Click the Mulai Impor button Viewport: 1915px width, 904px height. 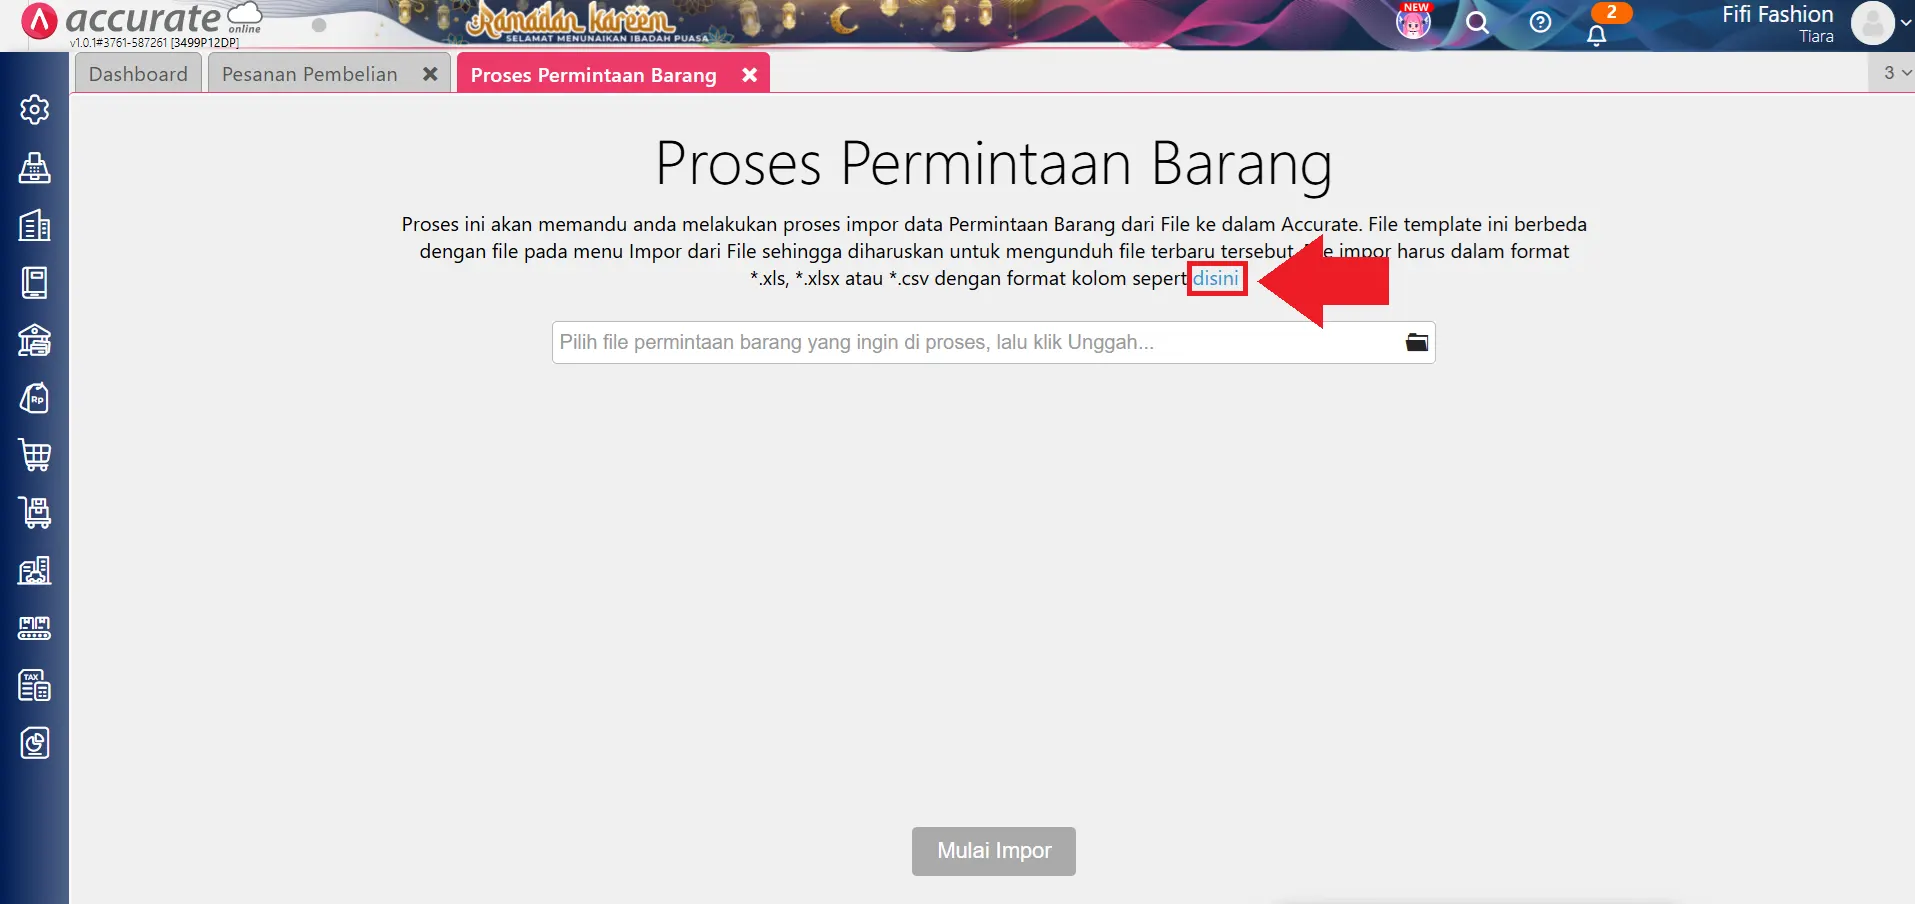coord(992,851)
